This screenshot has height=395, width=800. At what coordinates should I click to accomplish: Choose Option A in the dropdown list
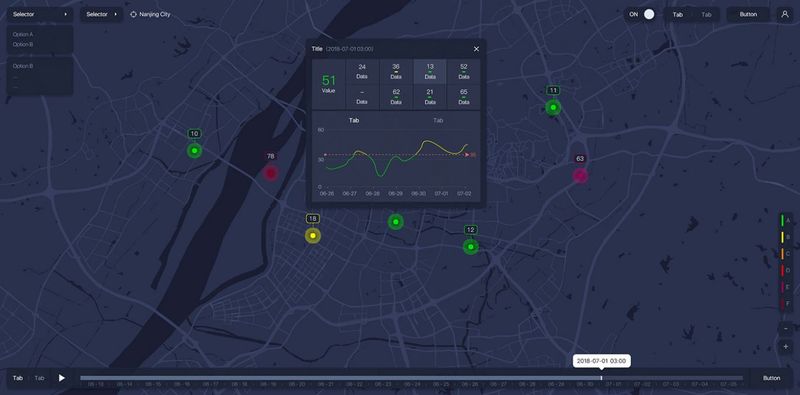(23, 34)
